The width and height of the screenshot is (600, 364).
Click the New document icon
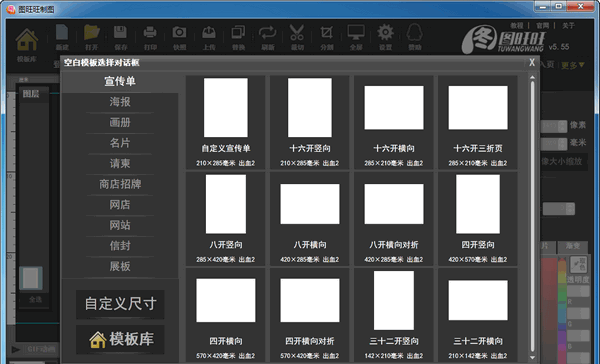pyautogui.click(x=62, y=33)
